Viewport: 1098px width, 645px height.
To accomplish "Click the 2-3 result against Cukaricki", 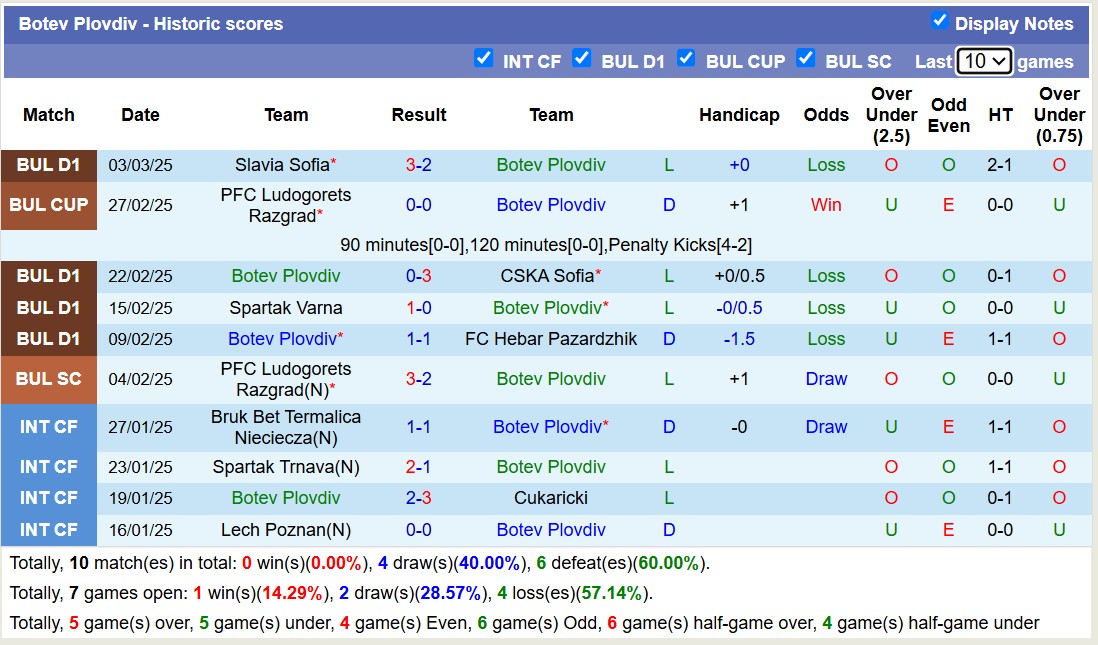I will (x=418, y=498).
